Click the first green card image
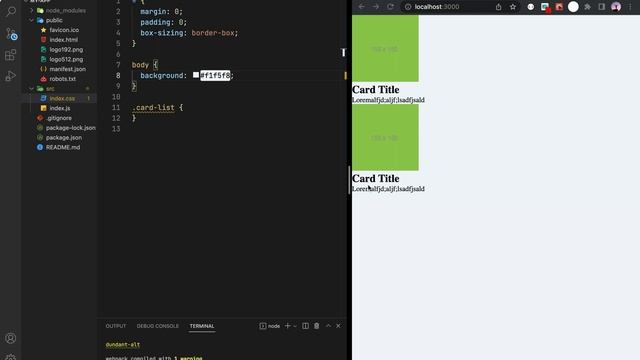The height and width of the screenshot is (360, 640). click(x=385, y=49)
